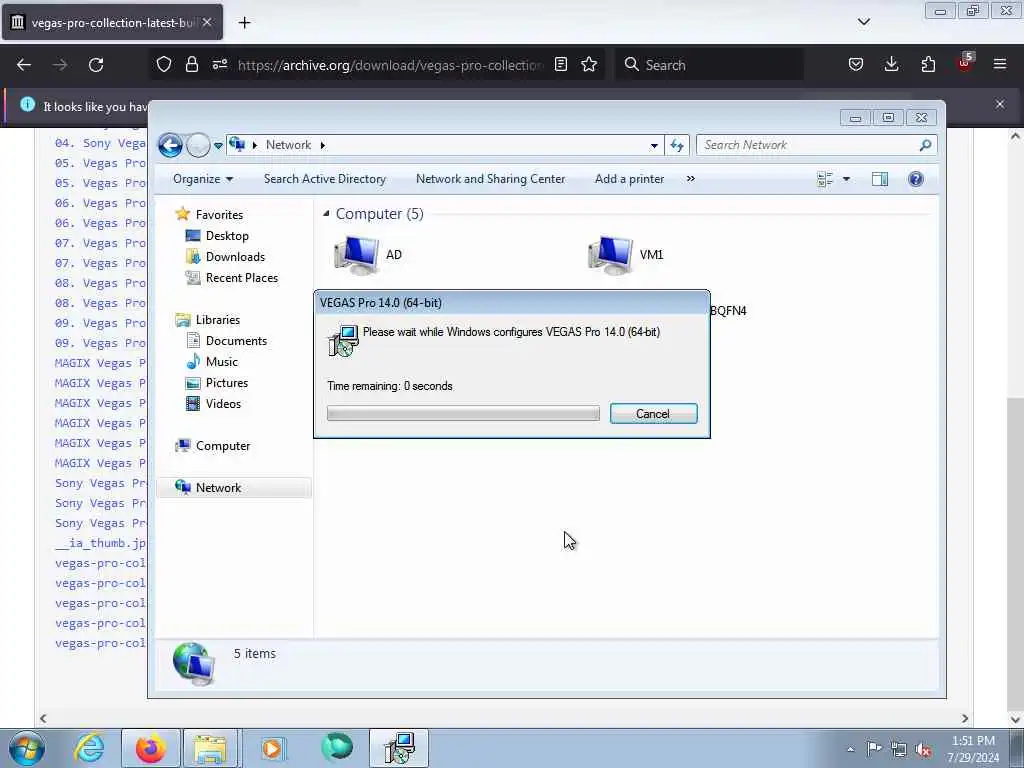The image size is (1024, 768).
Task: Click the archive.org URL field
Action: pyautogui.click(x=390, y=65)
